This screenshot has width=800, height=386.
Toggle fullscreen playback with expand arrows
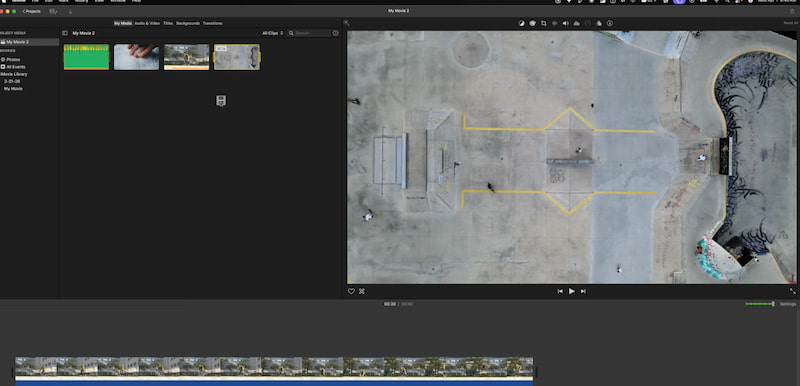[792, 291]
